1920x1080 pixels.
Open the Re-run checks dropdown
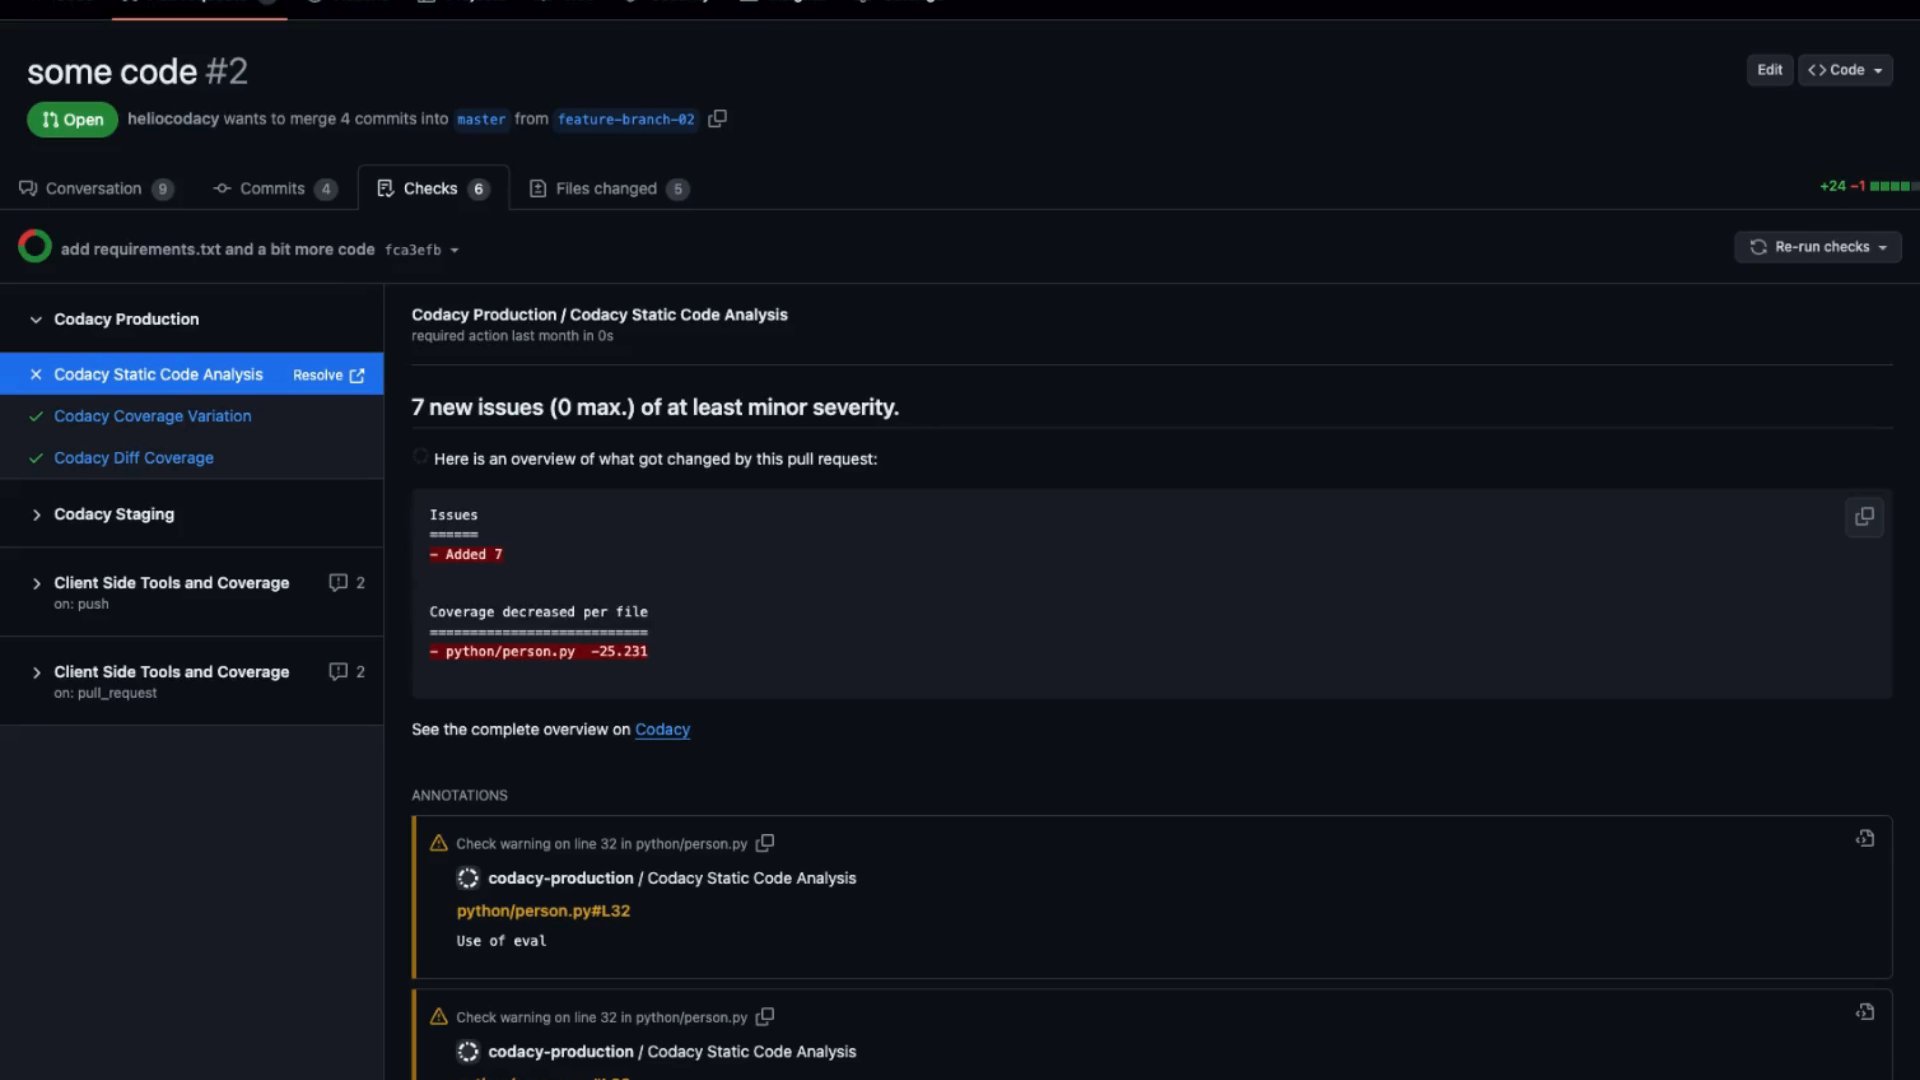point(1818,247)
